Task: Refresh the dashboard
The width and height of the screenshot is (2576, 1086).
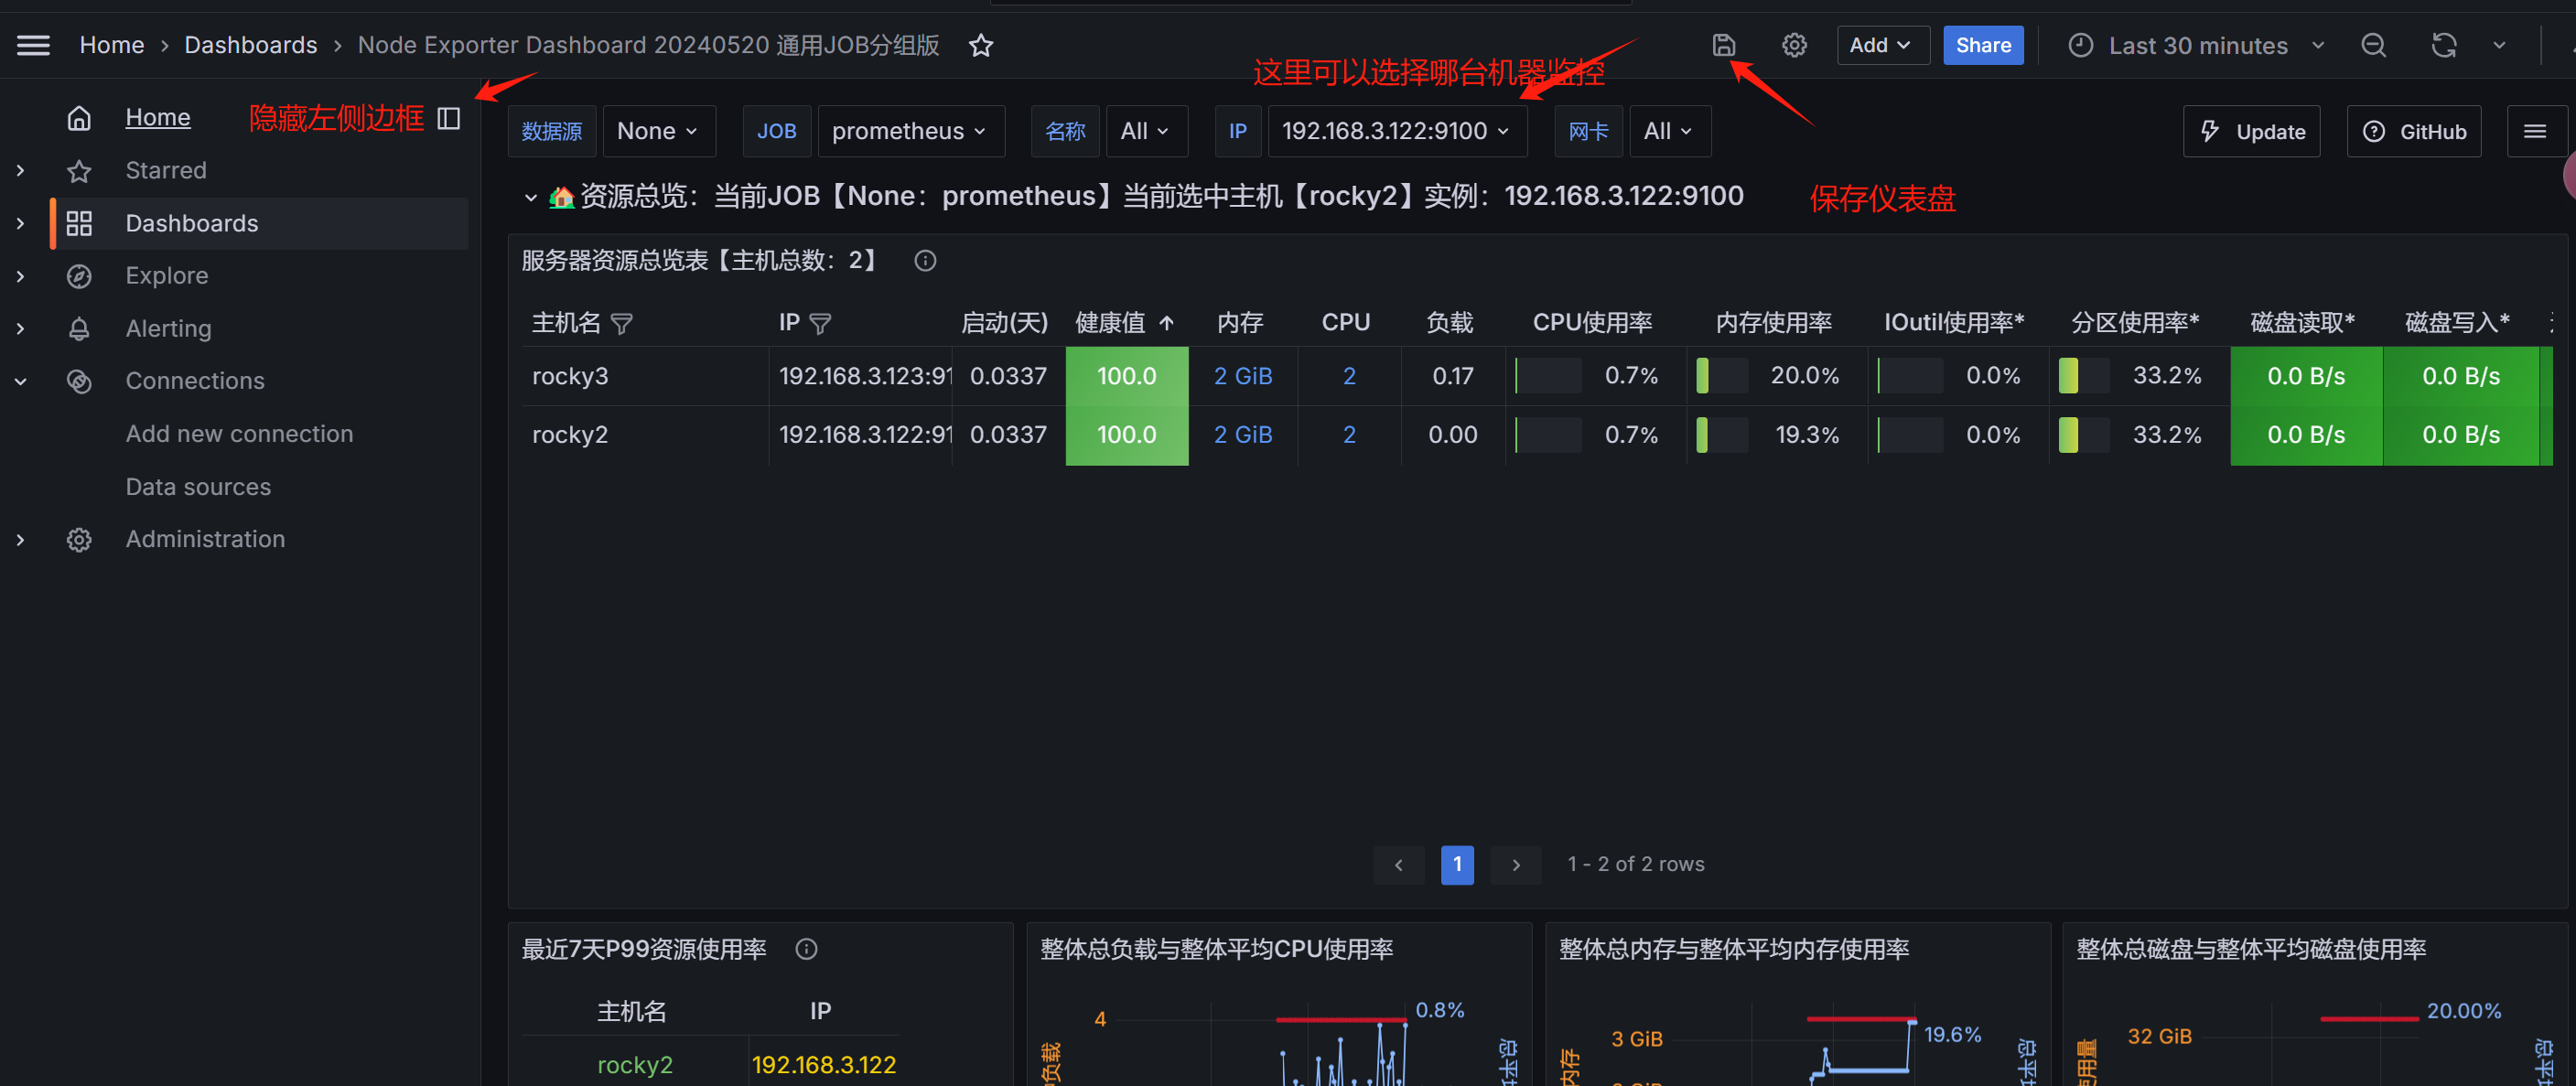Action: coord(2443,45)
